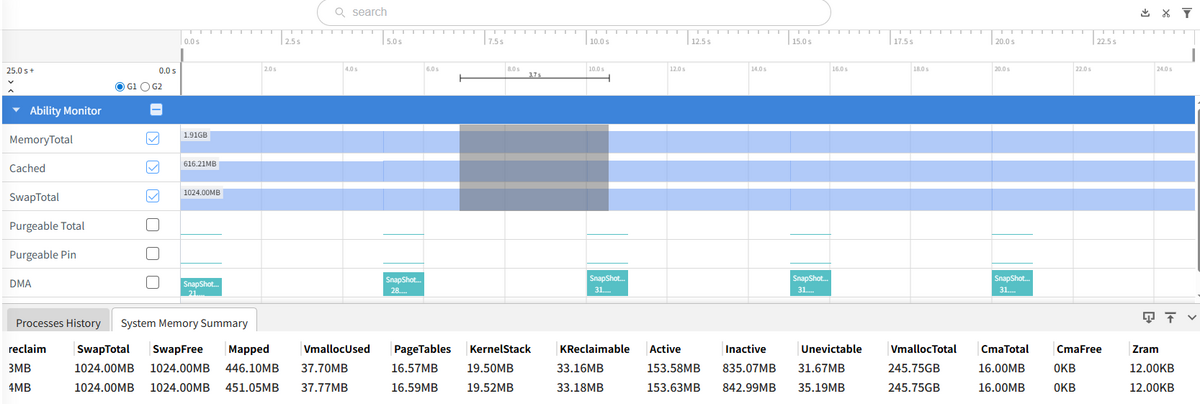
Task: Click the gray selected range in timeline
Action: pos(533,168)
